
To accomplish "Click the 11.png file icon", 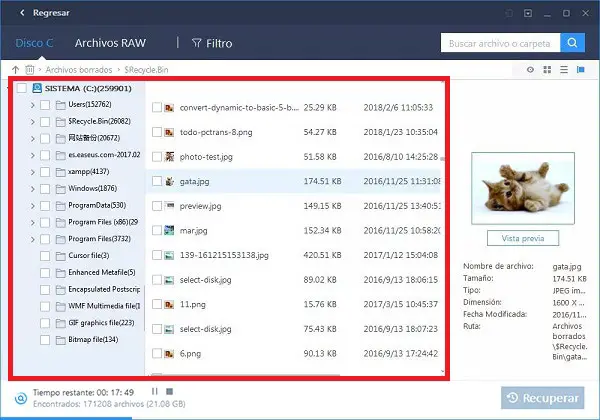I will (x=169, y=304).
